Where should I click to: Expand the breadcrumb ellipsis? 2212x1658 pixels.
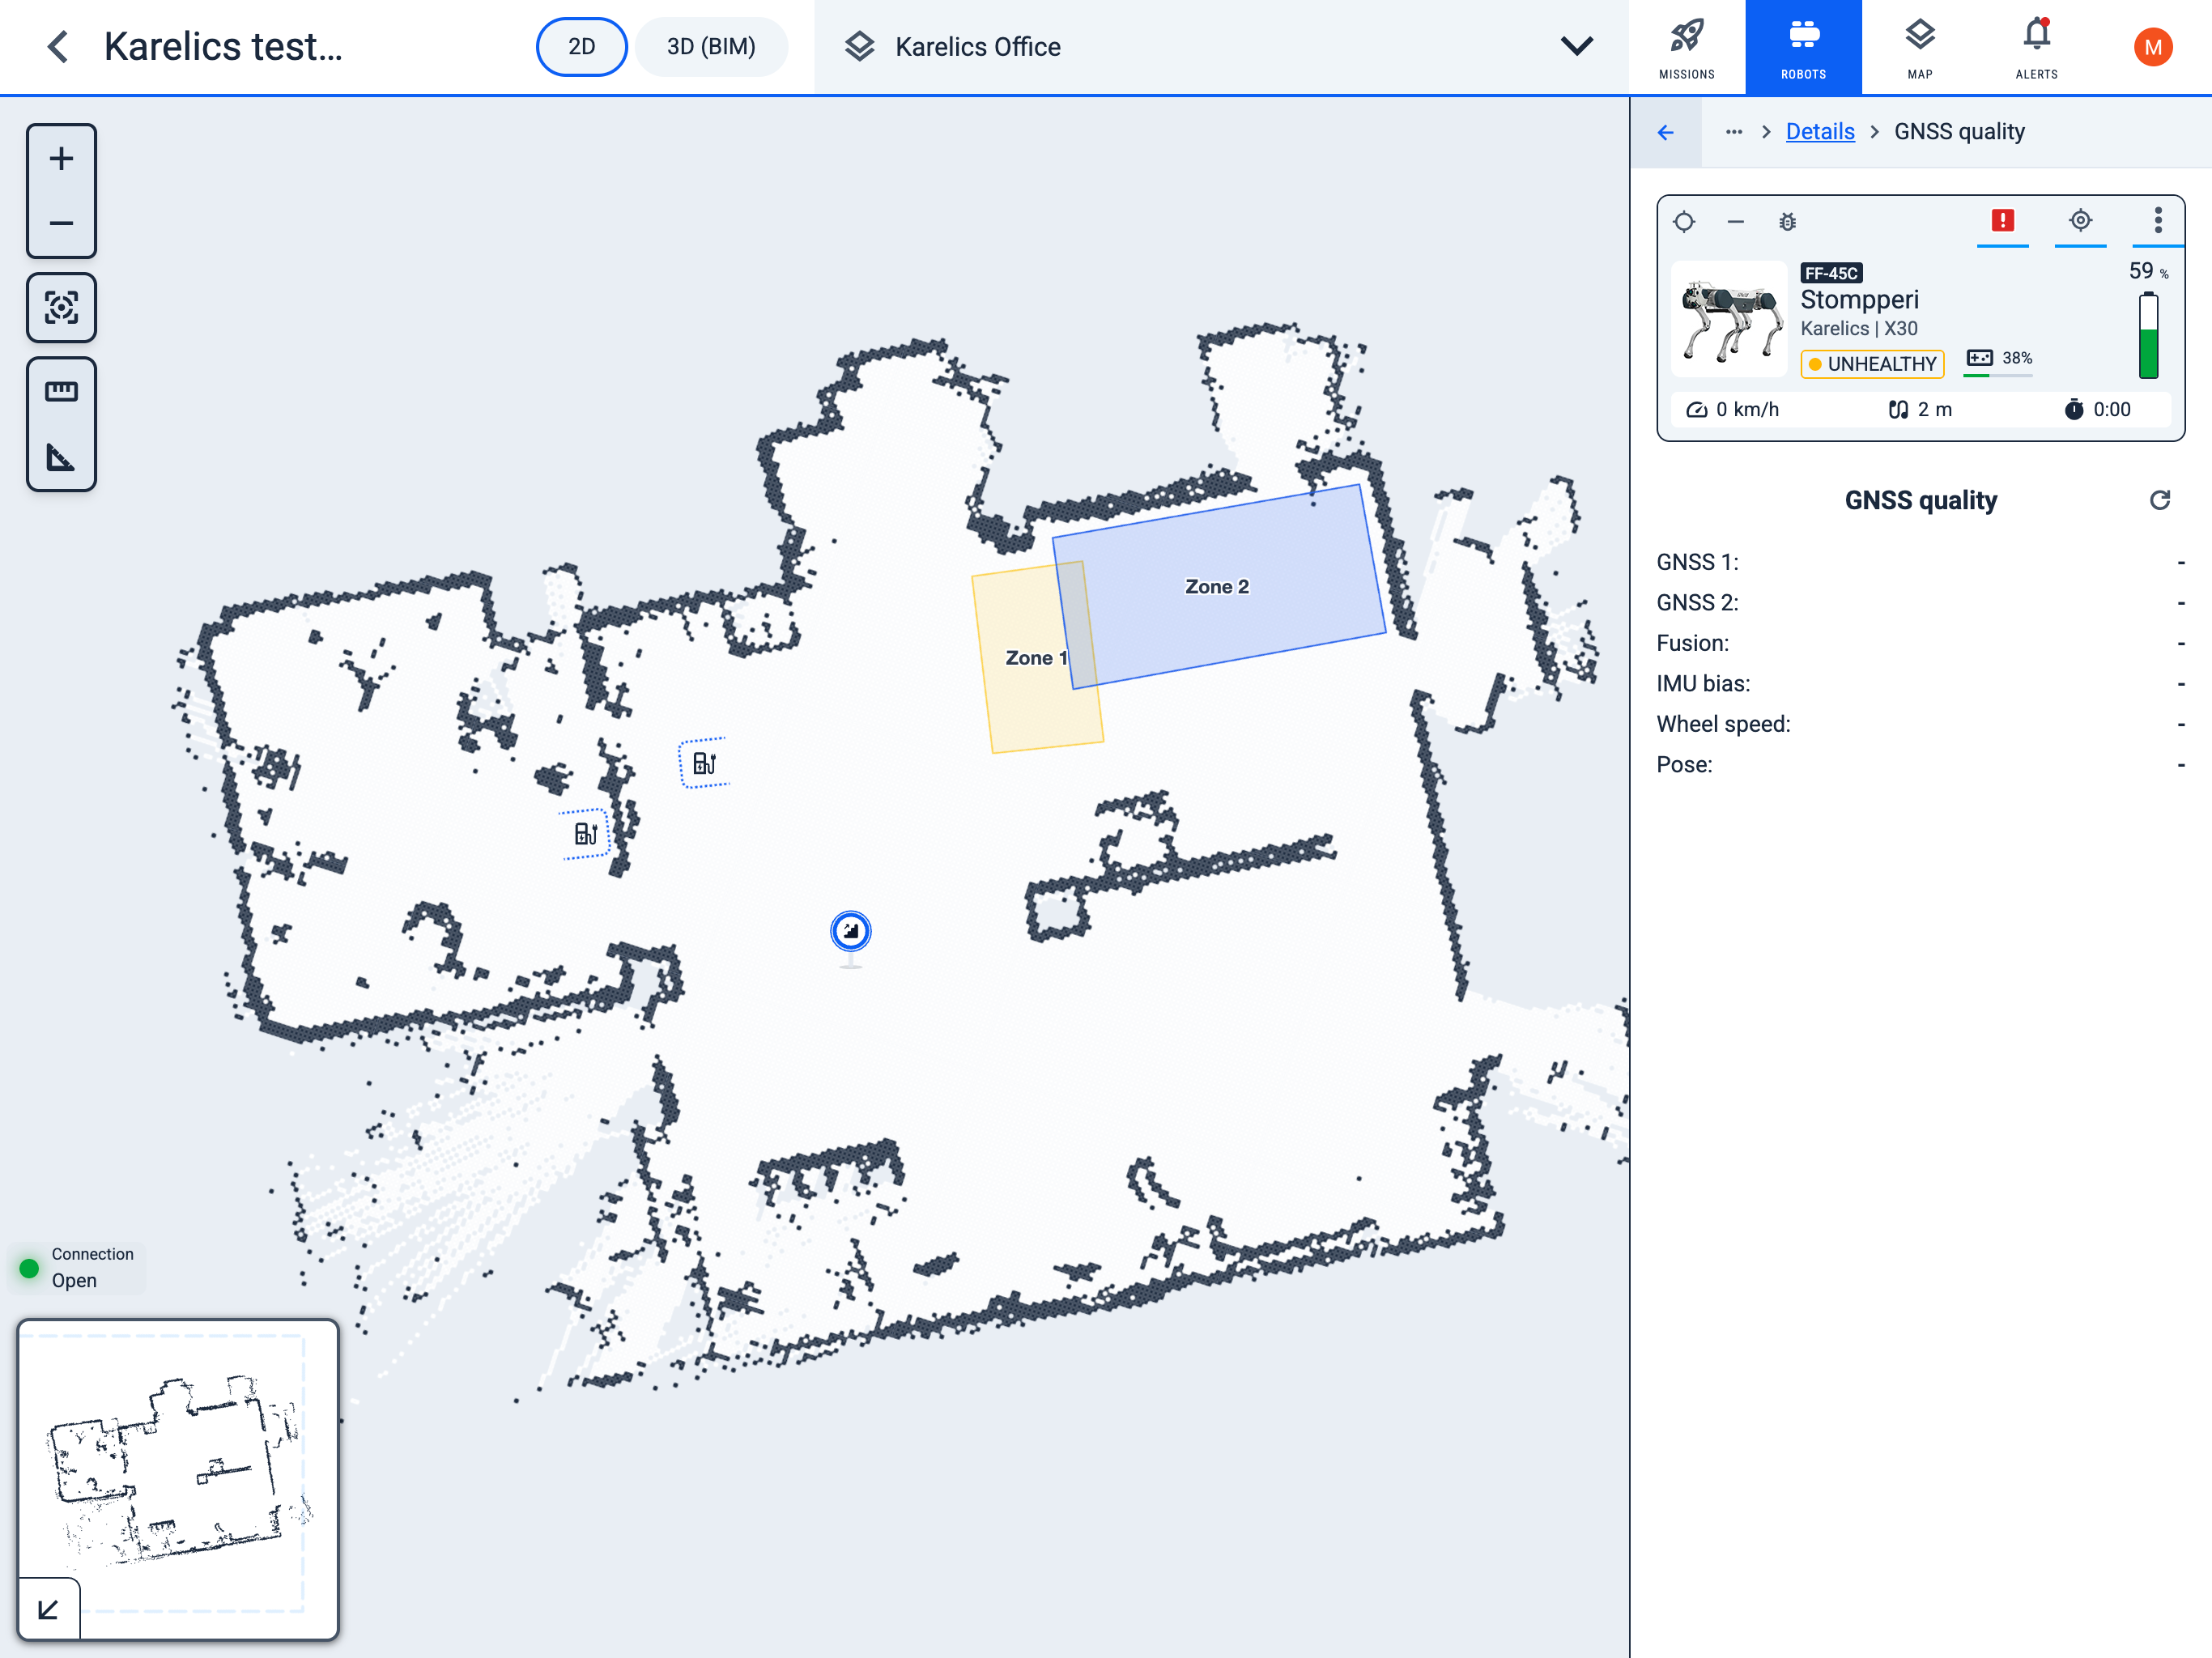1733,132
